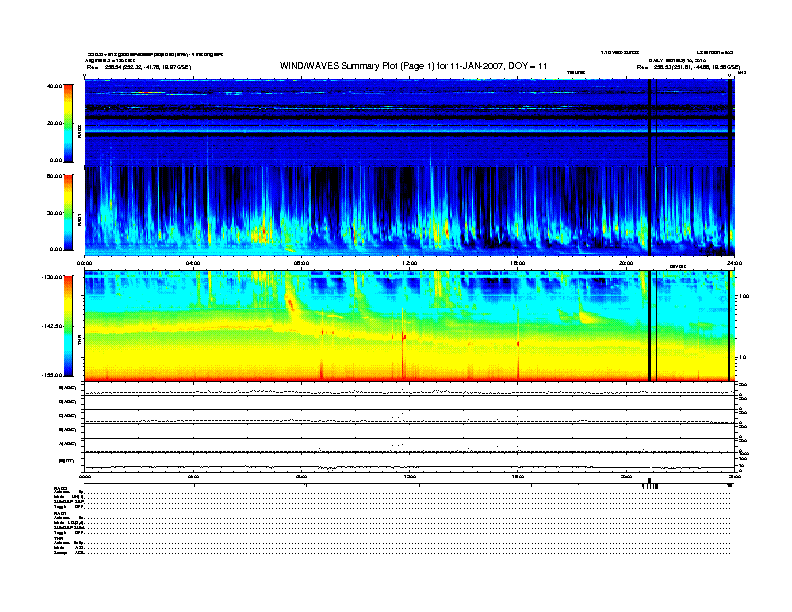Click the RAD1 spectrogram color scale bar
792x612 pixels.
click(68, 212)
